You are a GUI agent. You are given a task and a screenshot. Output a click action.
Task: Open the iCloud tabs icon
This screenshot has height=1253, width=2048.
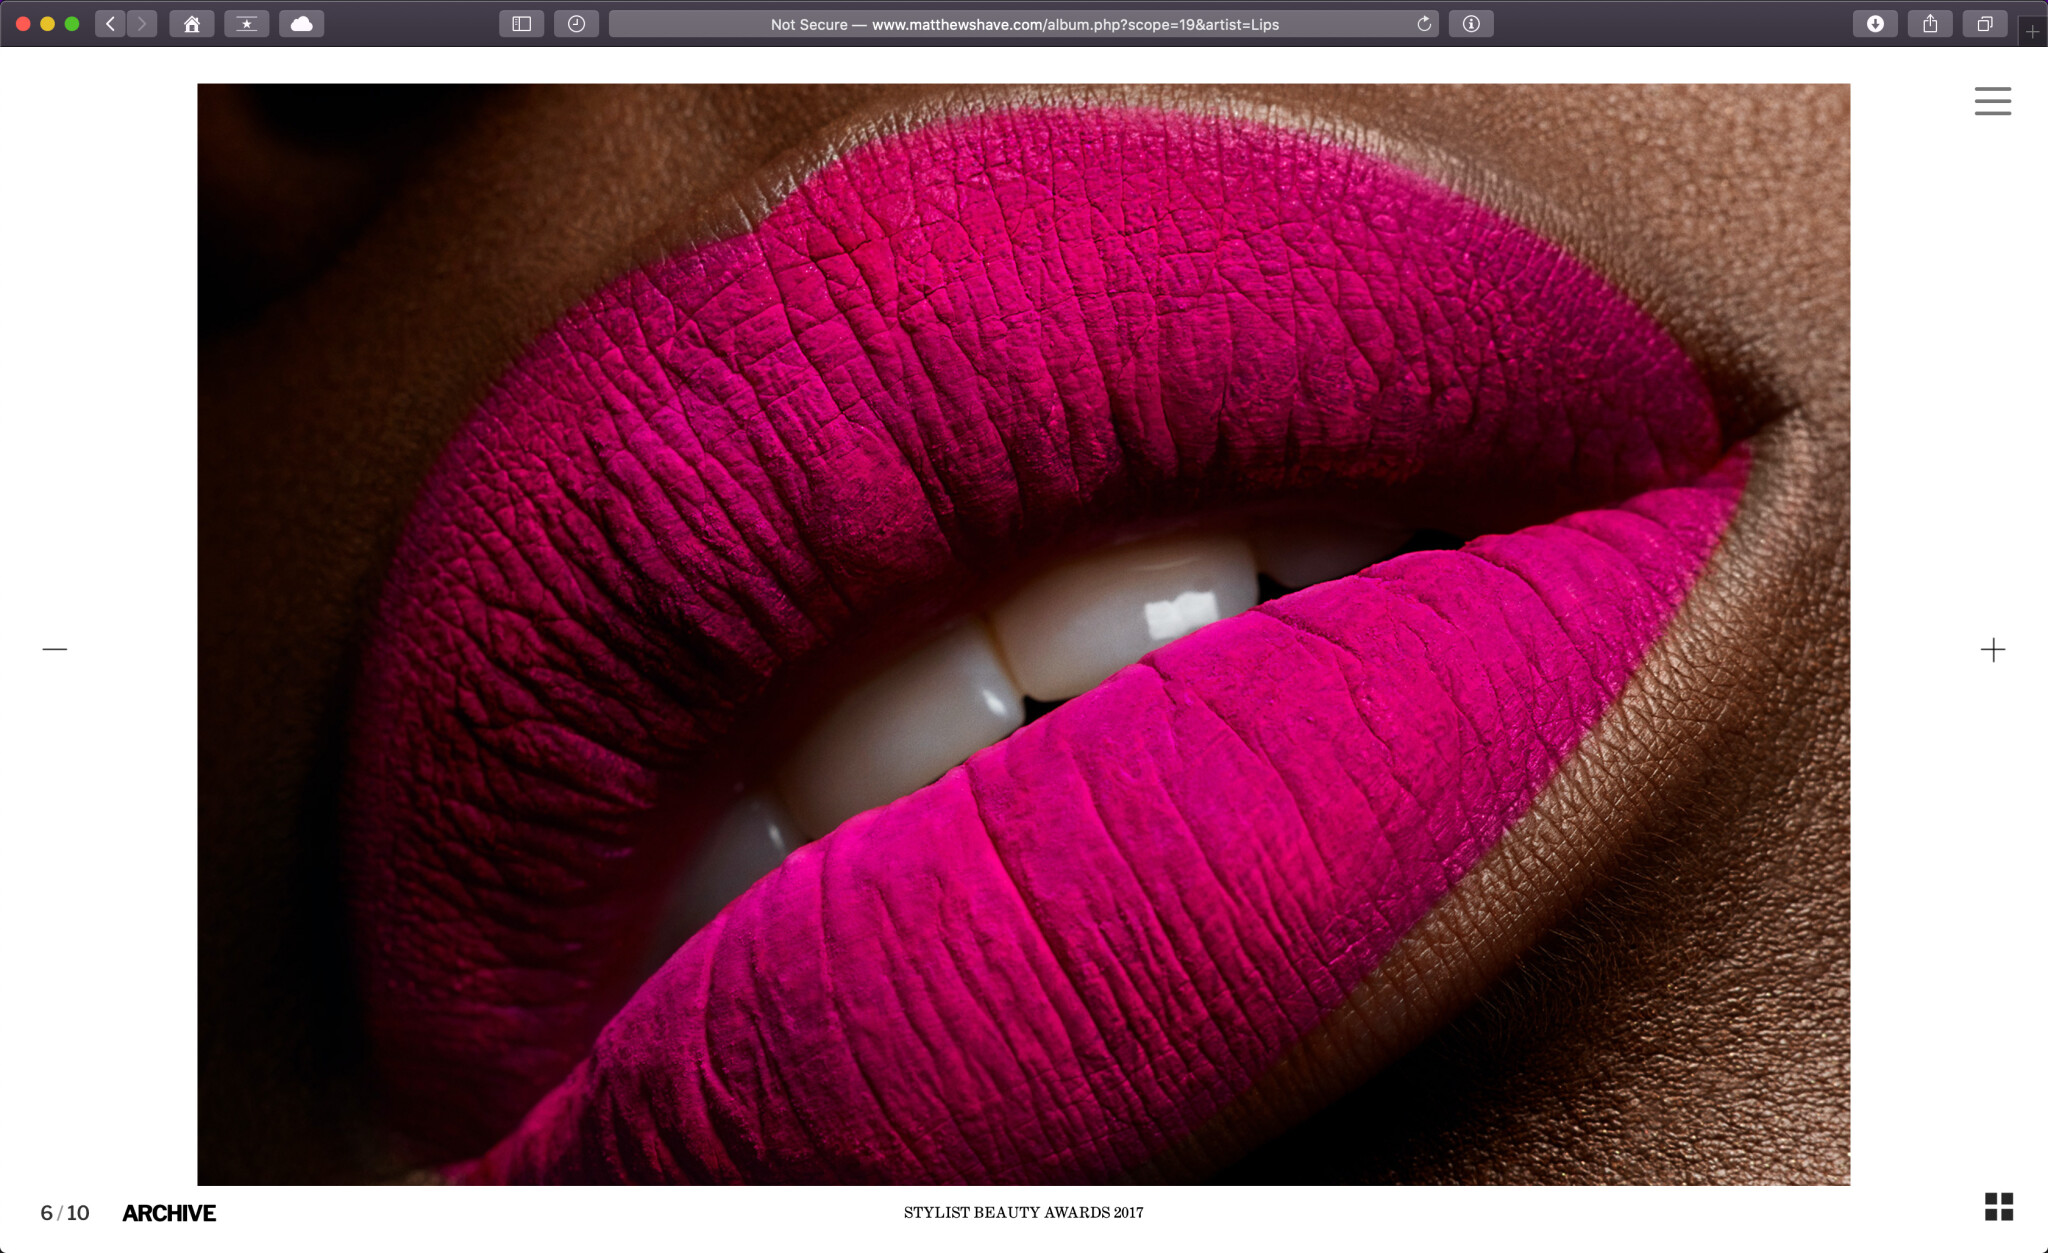tap(301, 24)
